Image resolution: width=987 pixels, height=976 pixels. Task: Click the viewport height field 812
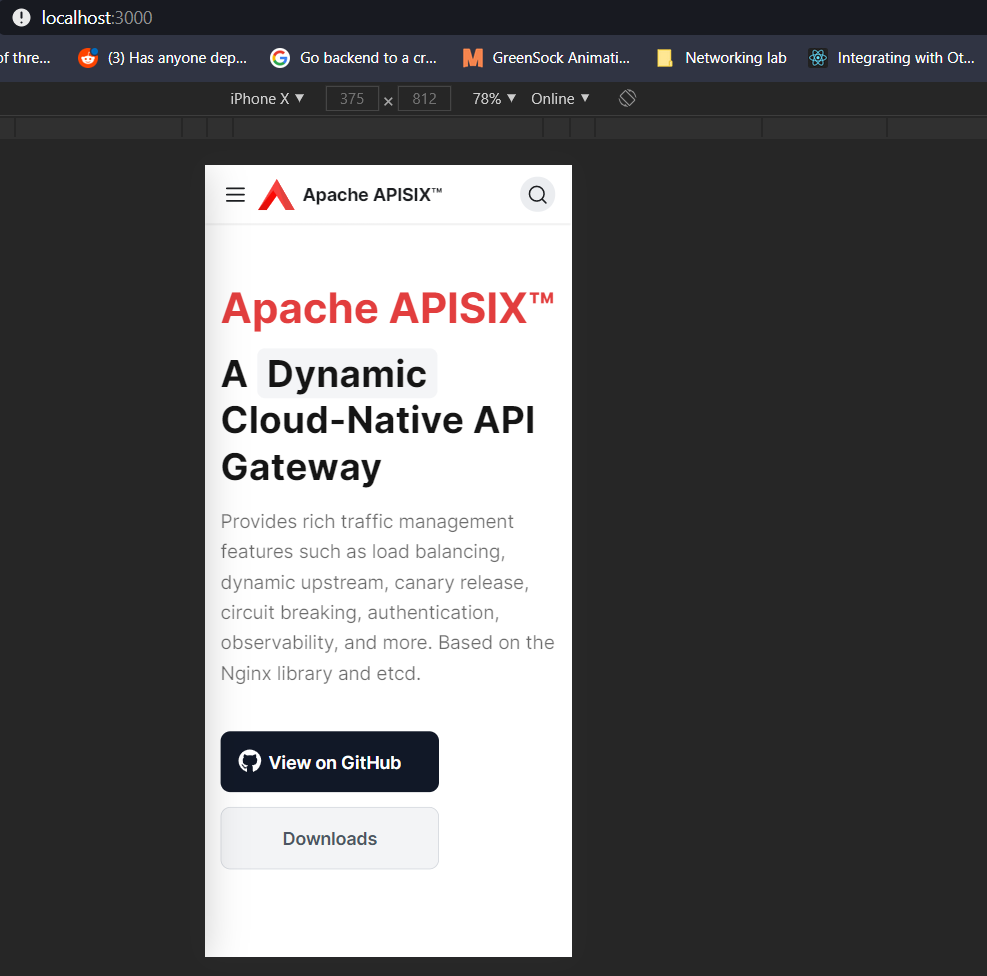point(424,99)
